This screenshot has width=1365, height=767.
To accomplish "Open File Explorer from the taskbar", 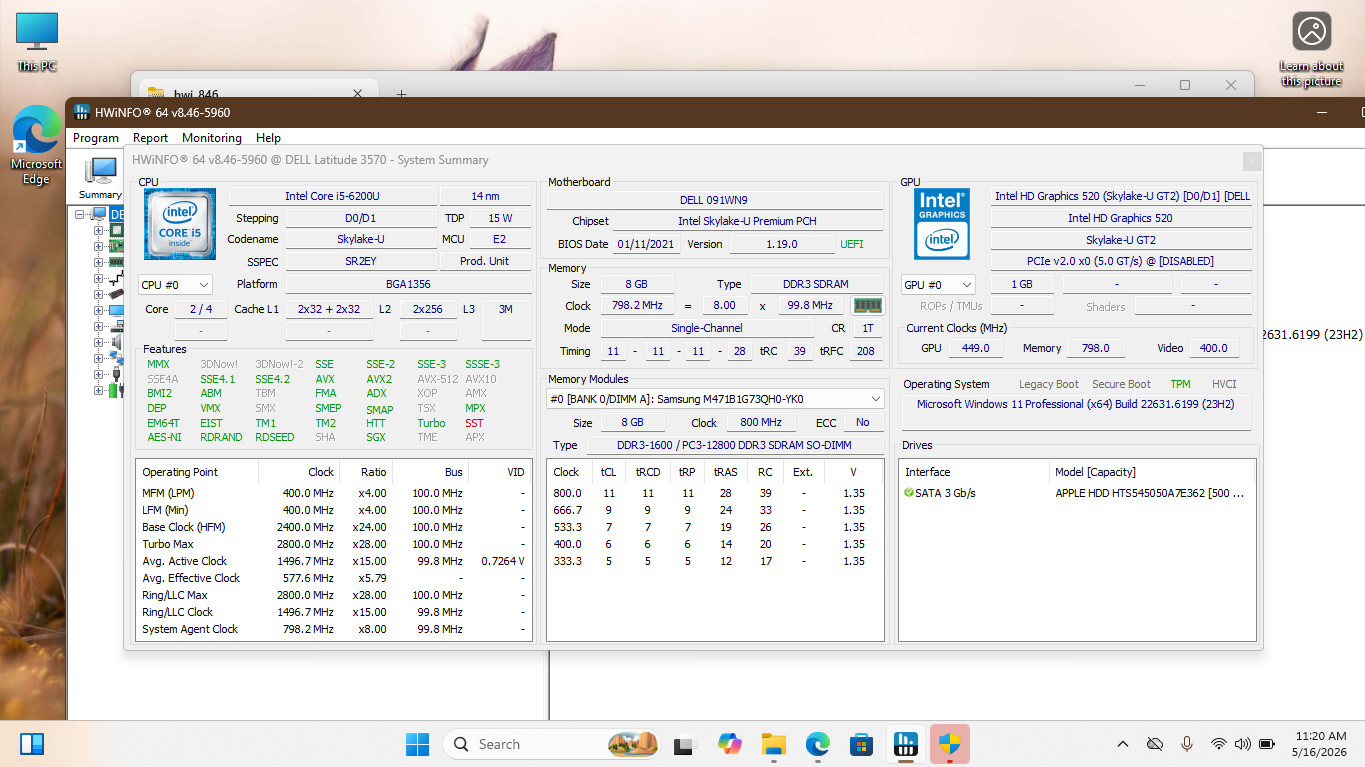I will click(774, 744).
